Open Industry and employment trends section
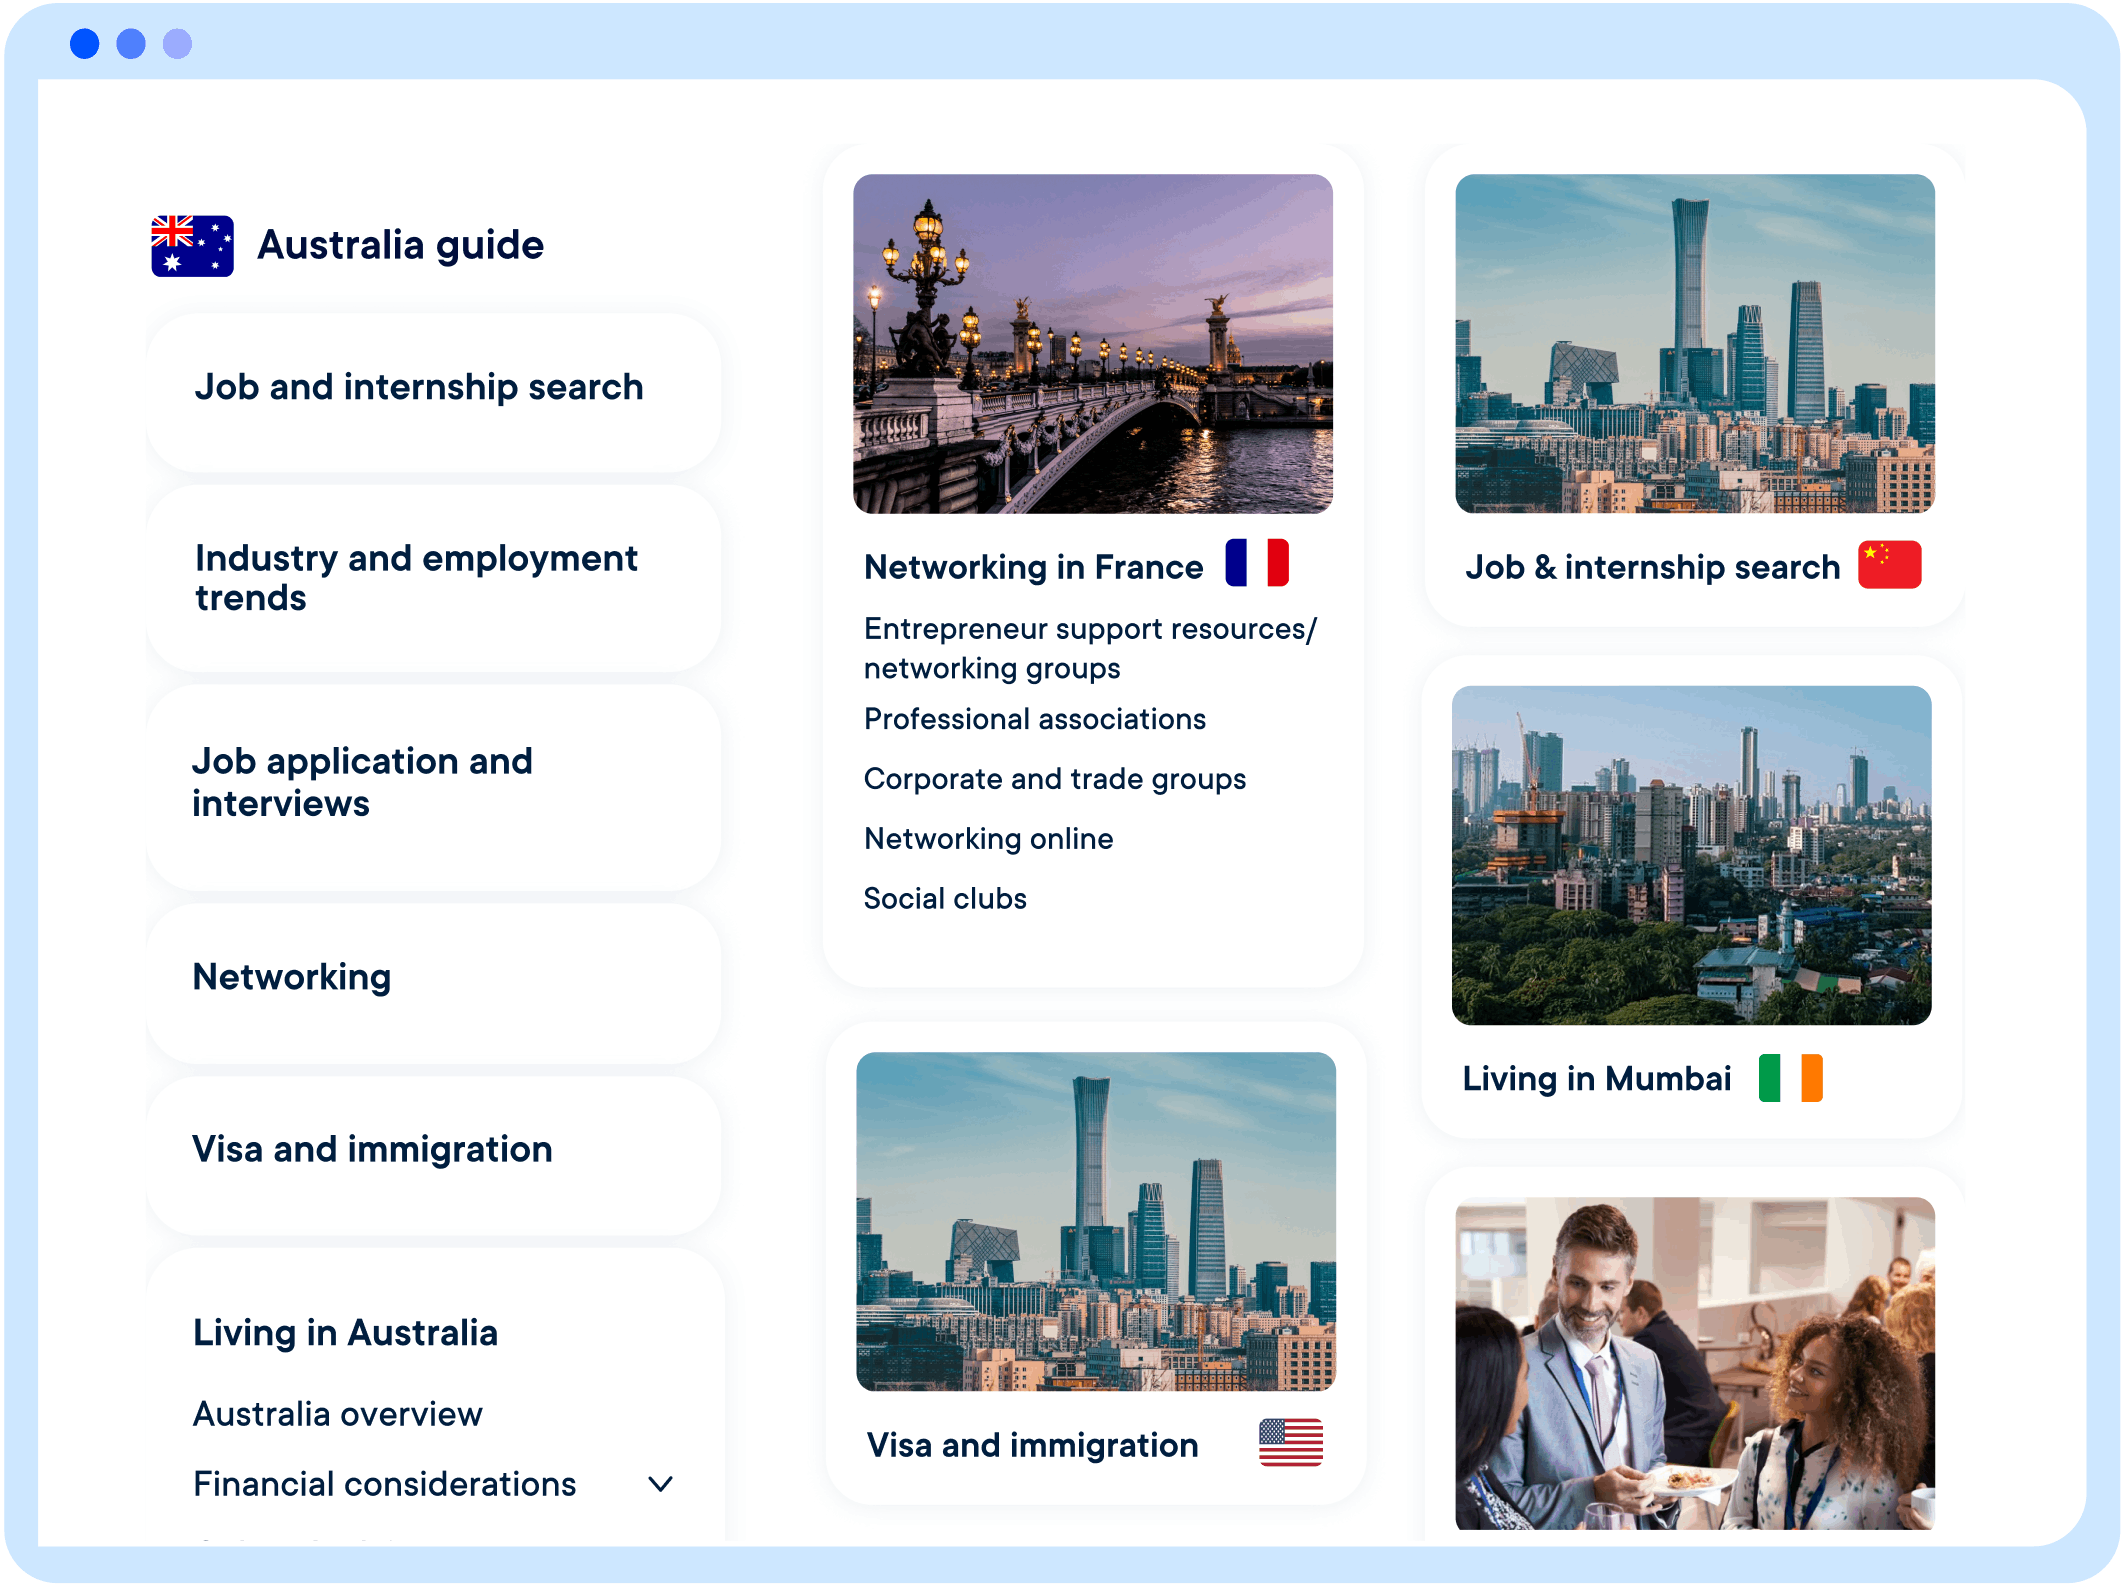Screen dimensions: 2122x1586 click(433, 578)
